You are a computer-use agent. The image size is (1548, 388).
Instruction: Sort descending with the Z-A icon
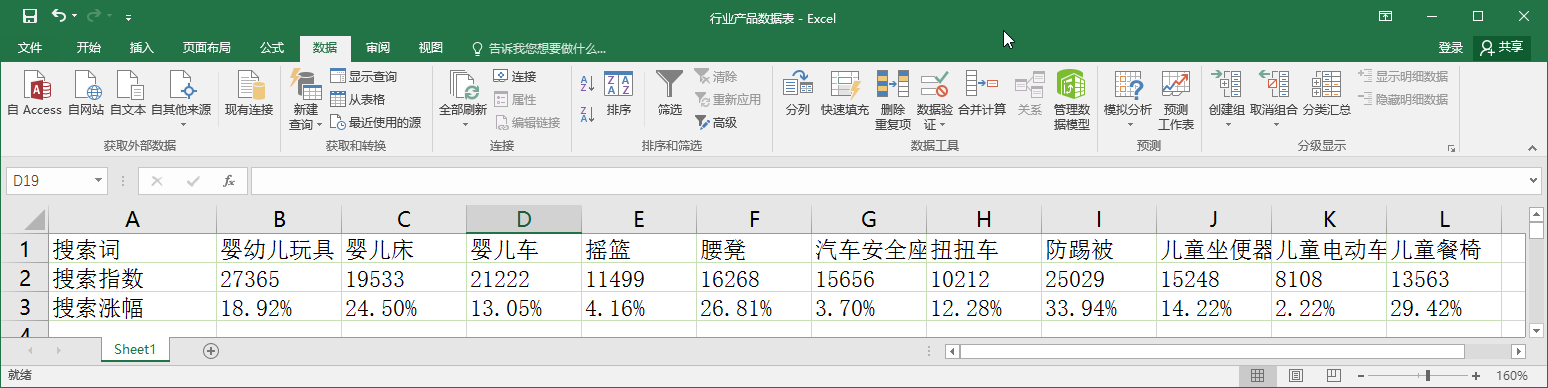[588, 113]
